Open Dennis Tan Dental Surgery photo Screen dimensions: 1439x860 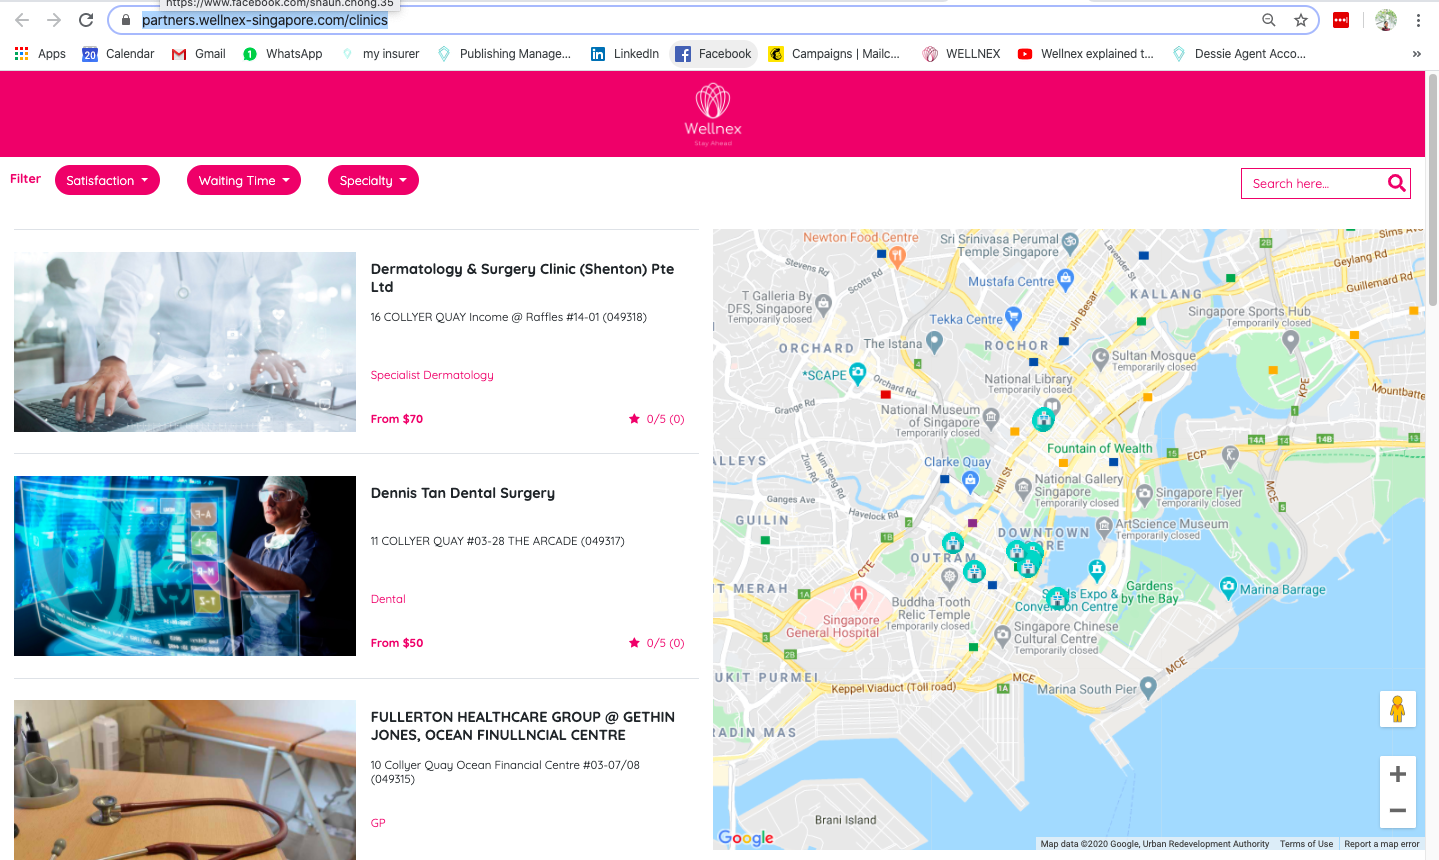[185, 566]
